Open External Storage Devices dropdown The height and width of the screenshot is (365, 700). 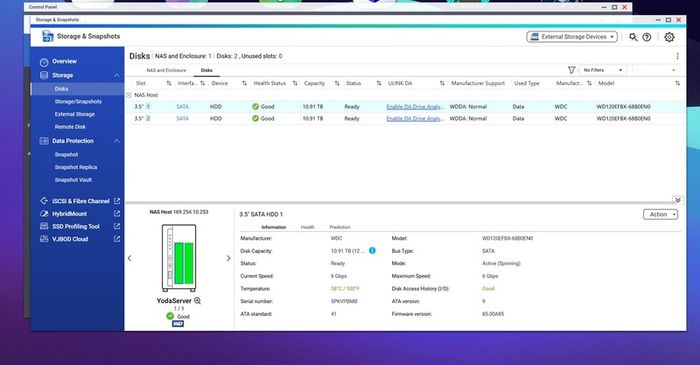click(x=572, y=37)
